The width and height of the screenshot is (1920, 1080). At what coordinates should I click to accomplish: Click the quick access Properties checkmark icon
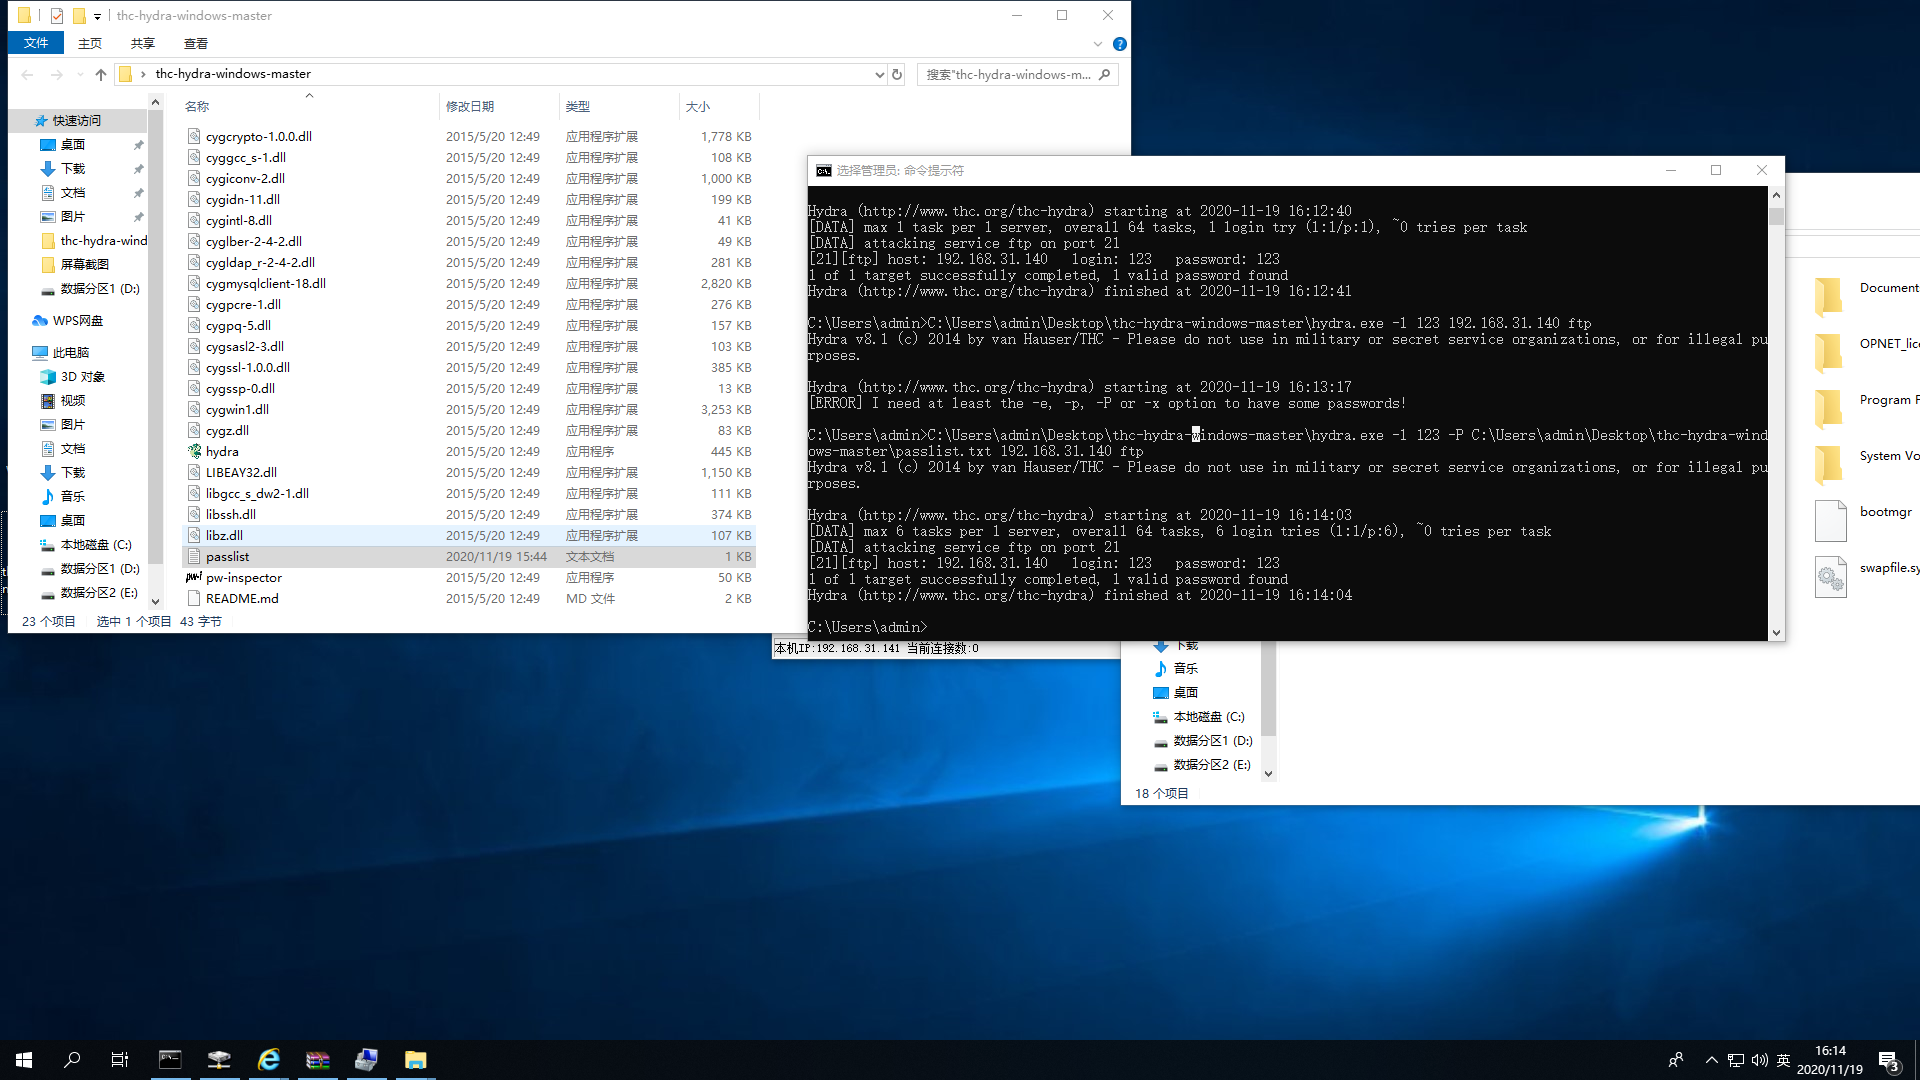click(57, 16)
